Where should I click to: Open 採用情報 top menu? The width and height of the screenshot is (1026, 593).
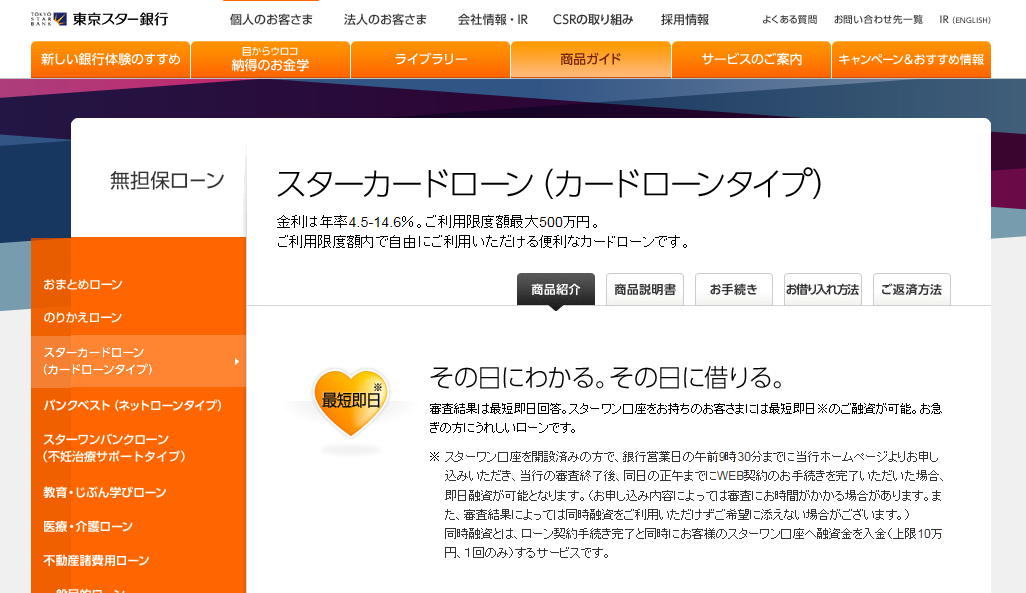click(x=684, y=20)
